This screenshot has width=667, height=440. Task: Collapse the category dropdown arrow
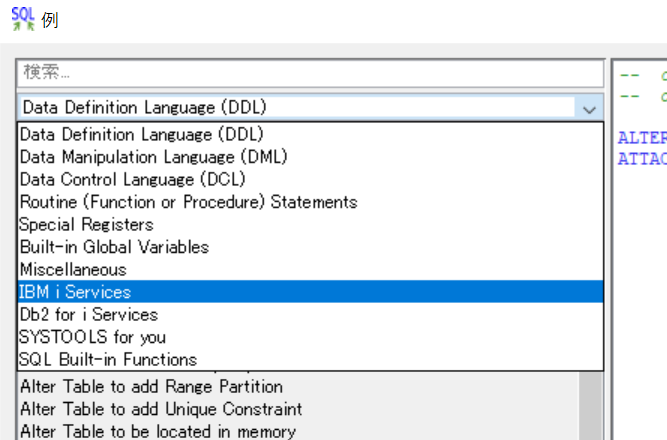pyautogui.click(x=589, y=109)
